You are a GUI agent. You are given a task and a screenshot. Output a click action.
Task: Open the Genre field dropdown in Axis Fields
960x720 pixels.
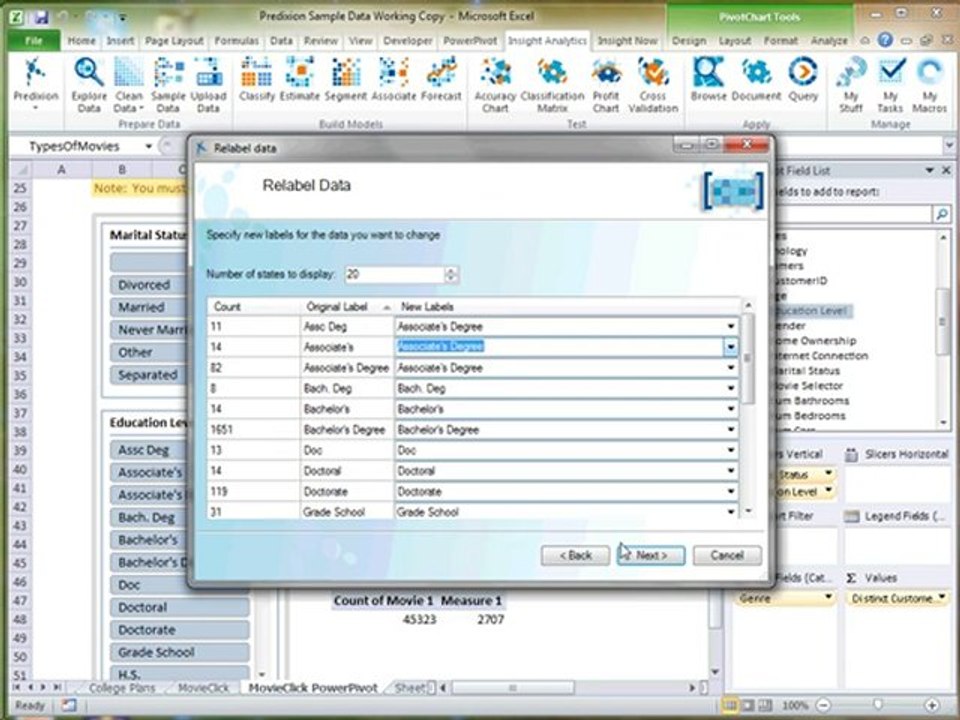tap(828, 598)
